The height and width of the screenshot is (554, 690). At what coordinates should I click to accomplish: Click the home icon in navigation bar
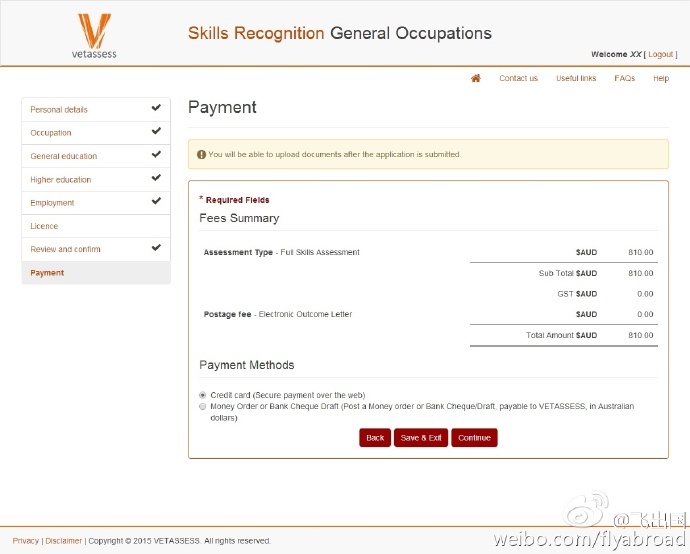(476, 78)
